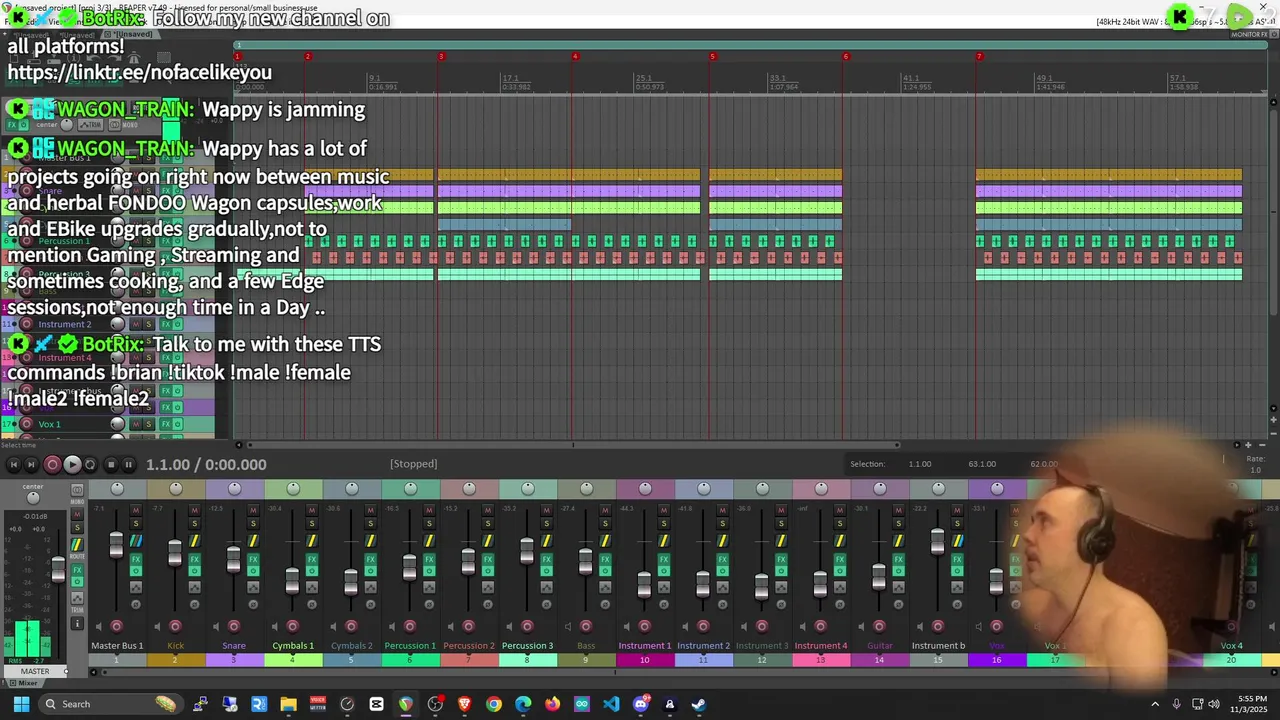
Task: Click track number 13 color strip
Action: [x=821, y=659]
